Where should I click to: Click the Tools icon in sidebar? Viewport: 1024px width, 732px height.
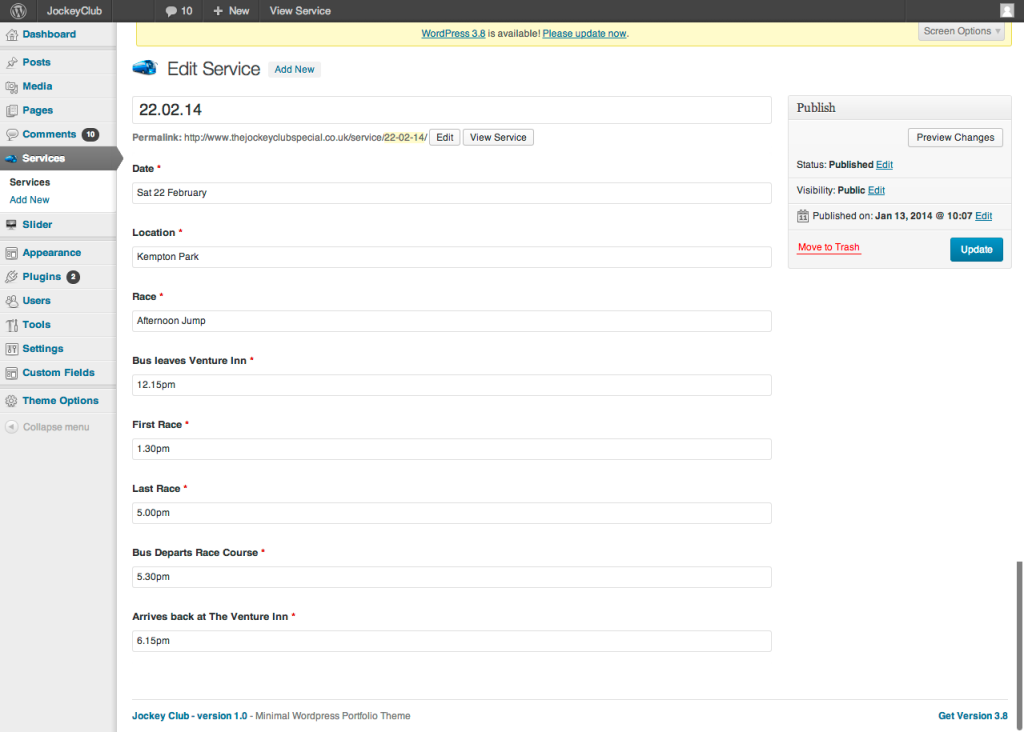pyautogui.click(x=12, y=325)
